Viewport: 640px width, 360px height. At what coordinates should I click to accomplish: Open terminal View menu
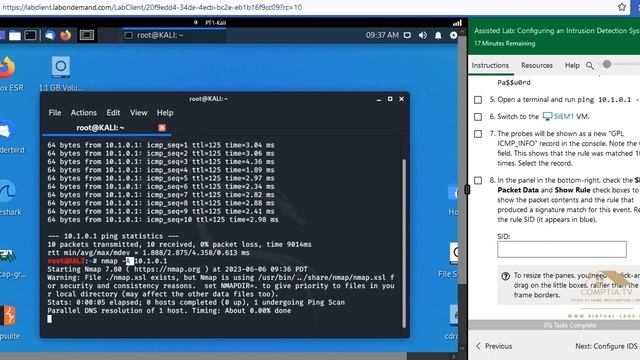point(138,113)
